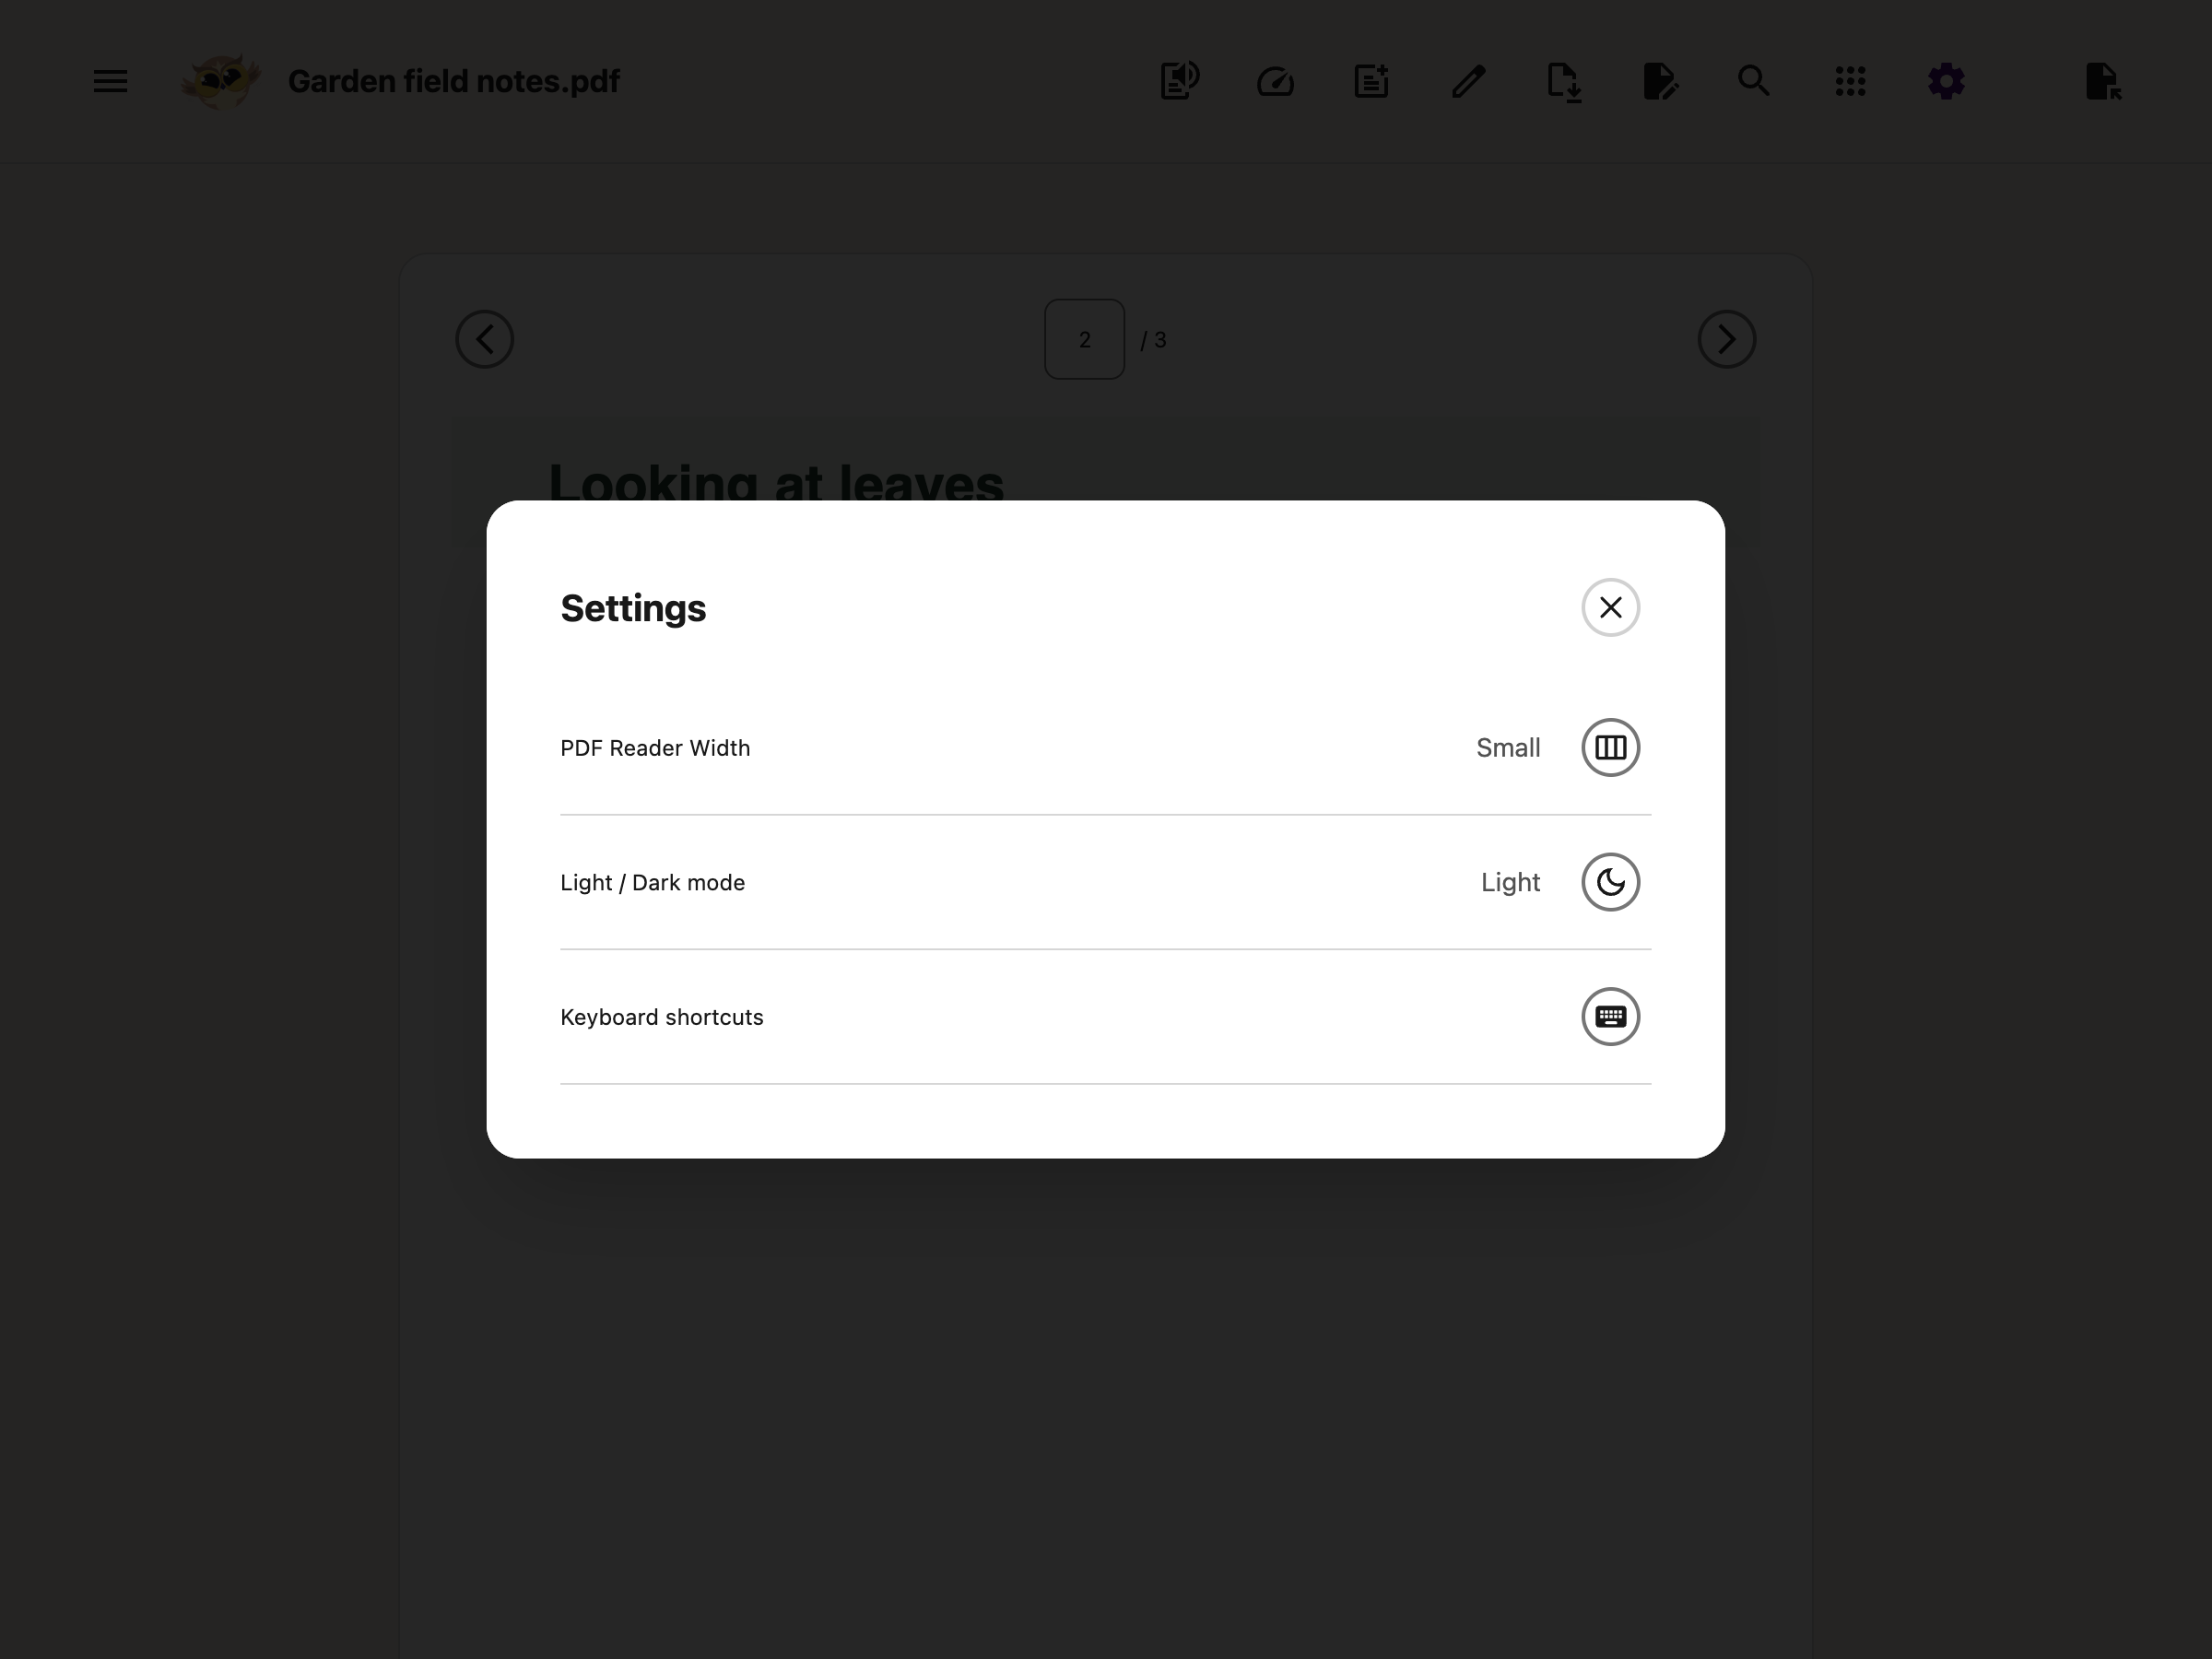Select the pencil annotate tool
2212x1659 pixels.
1468,81
